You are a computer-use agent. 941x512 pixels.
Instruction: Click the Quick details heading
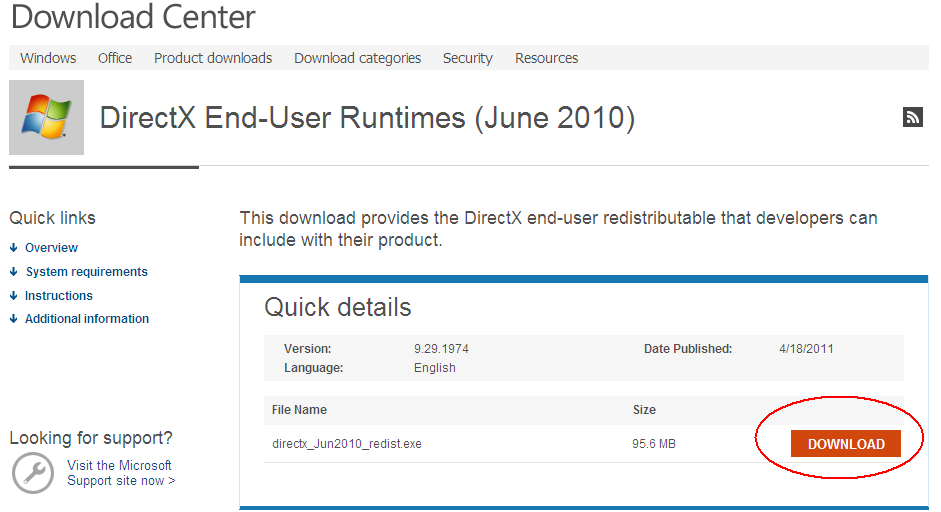click(x=338, y=307)
